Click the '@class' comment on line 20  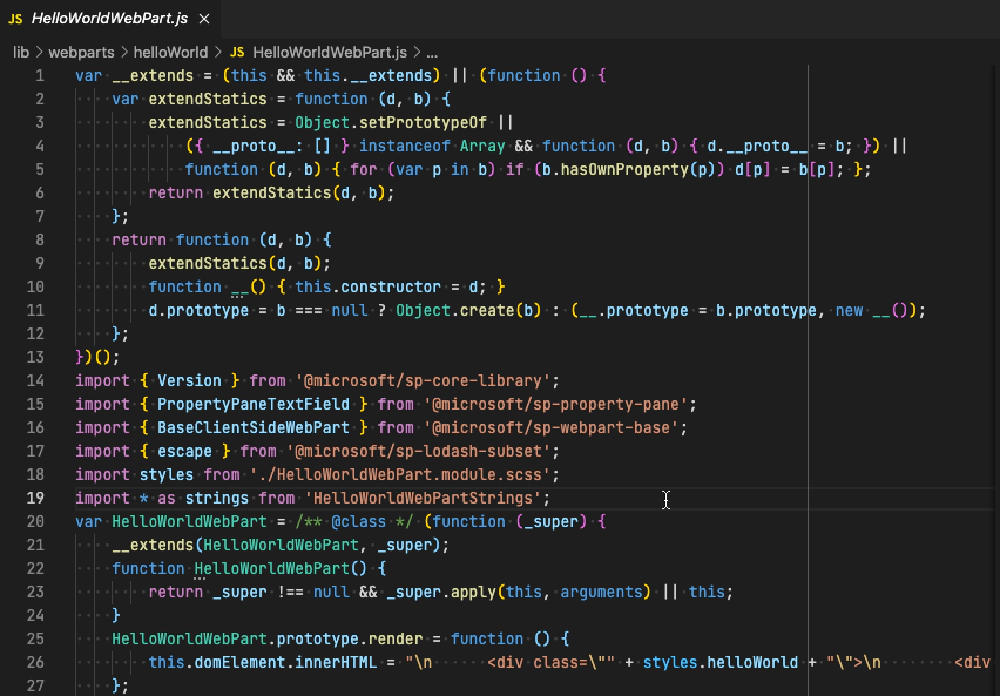point(358,522)
